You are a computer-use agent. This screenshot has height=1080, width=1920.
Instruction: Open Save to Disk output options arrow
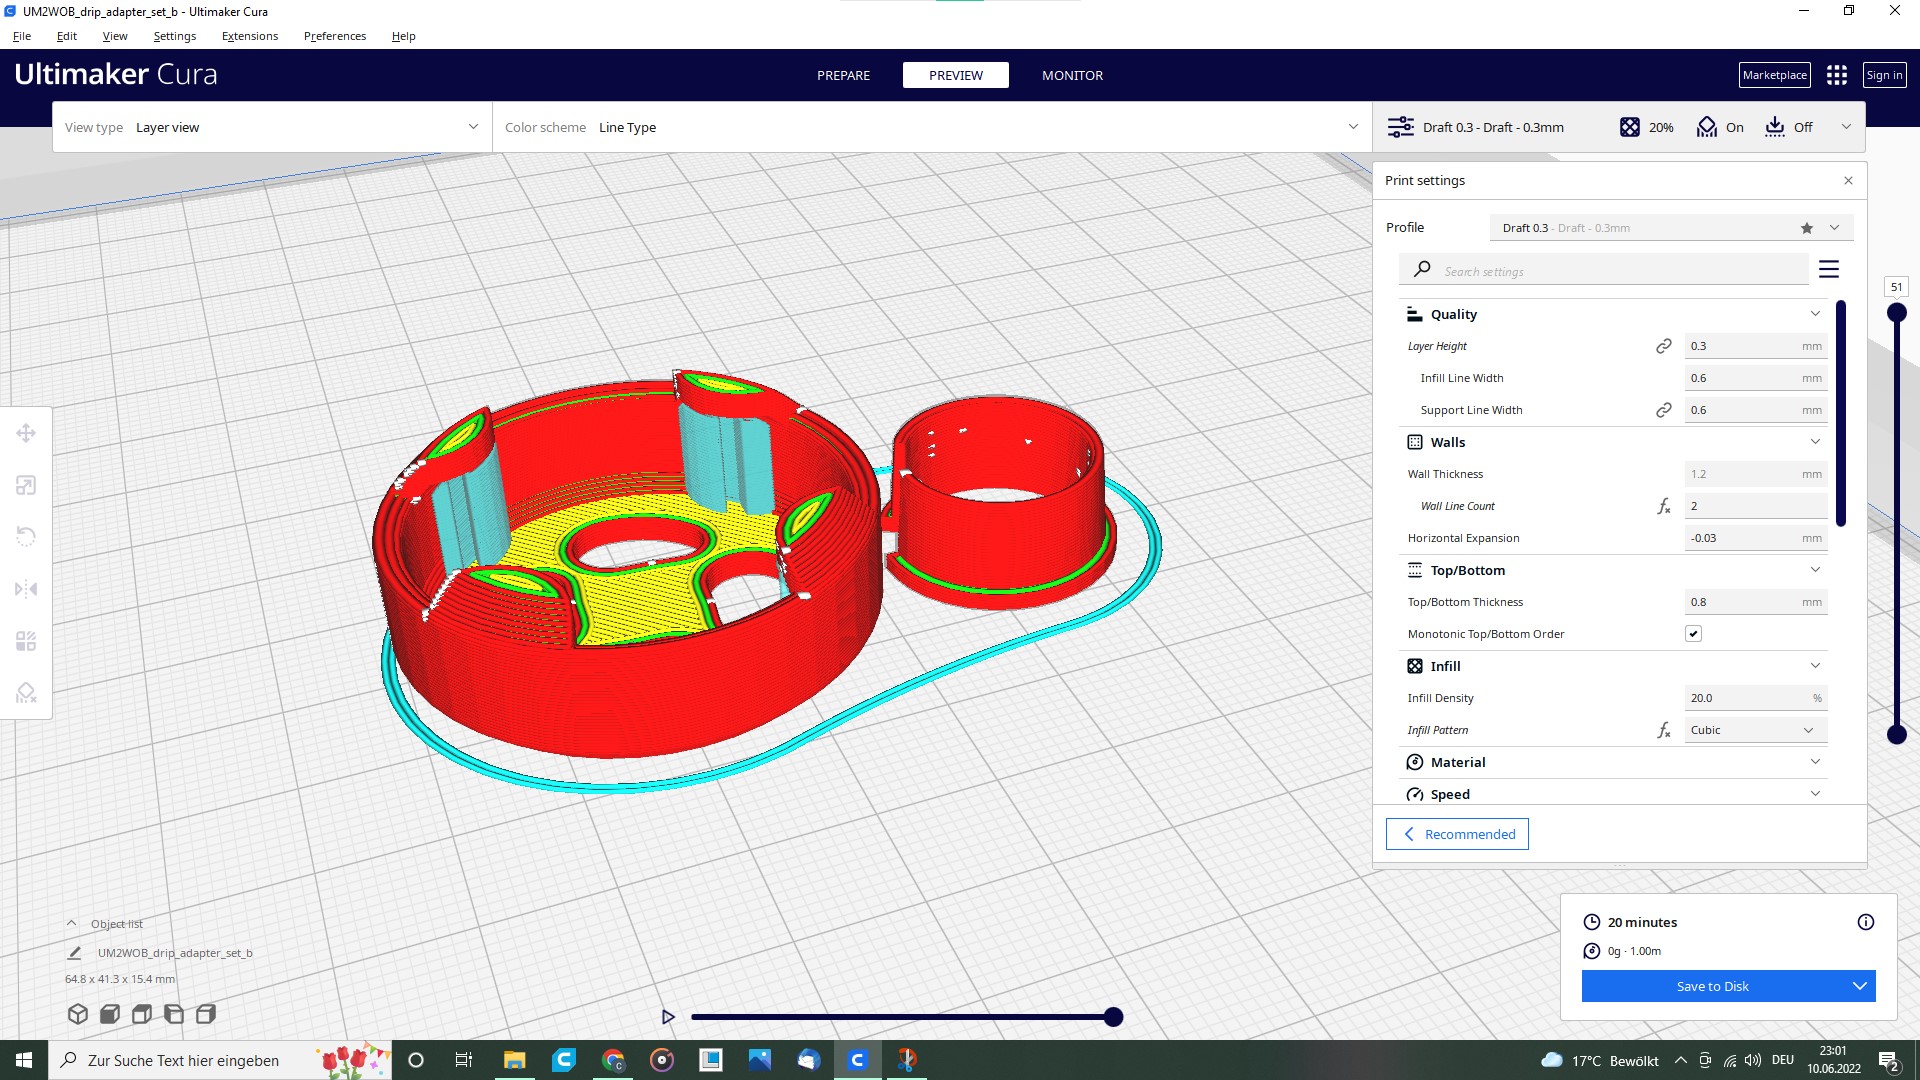tap(1859, 986)
